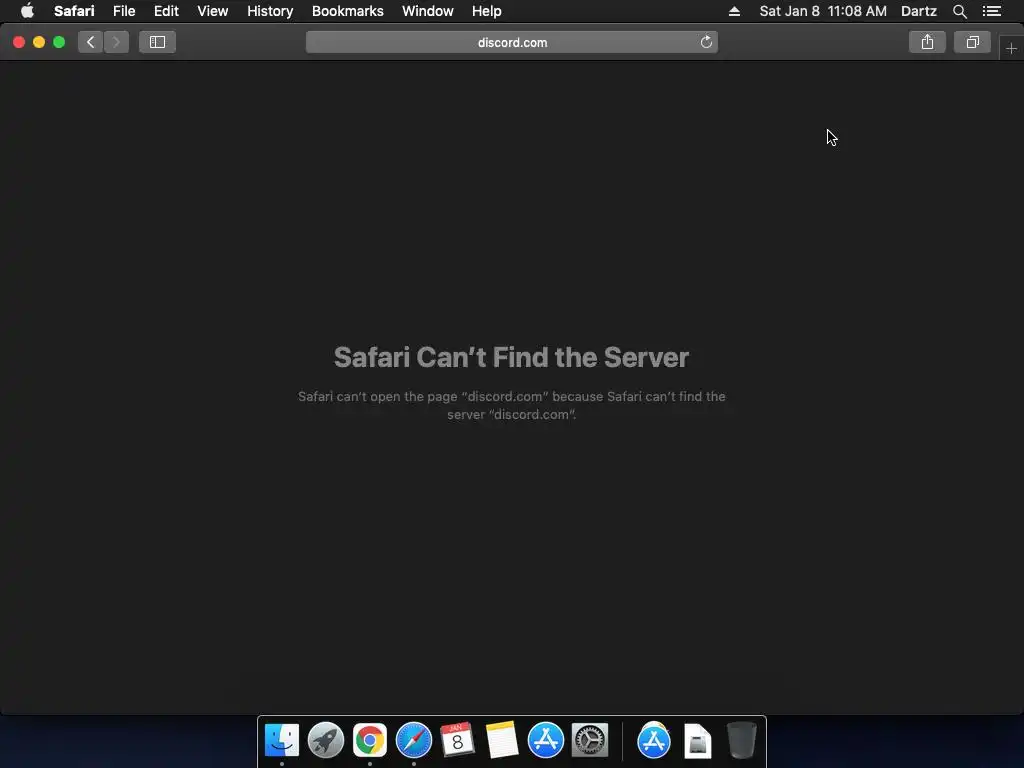Screen dimensions: 1024x768
Task: Show all tabs overview
Action: point(972,42)
